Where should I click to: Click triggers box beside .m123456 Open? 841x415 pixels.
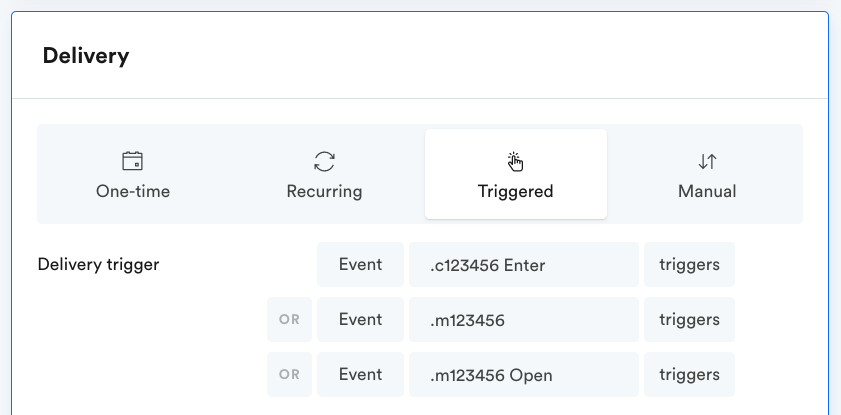689,374
